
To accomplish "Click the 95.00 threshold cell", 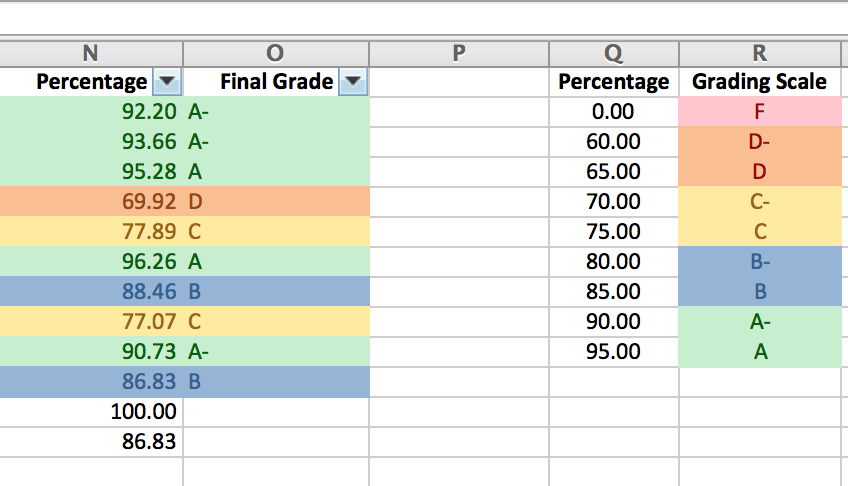I will coord(613,352).
